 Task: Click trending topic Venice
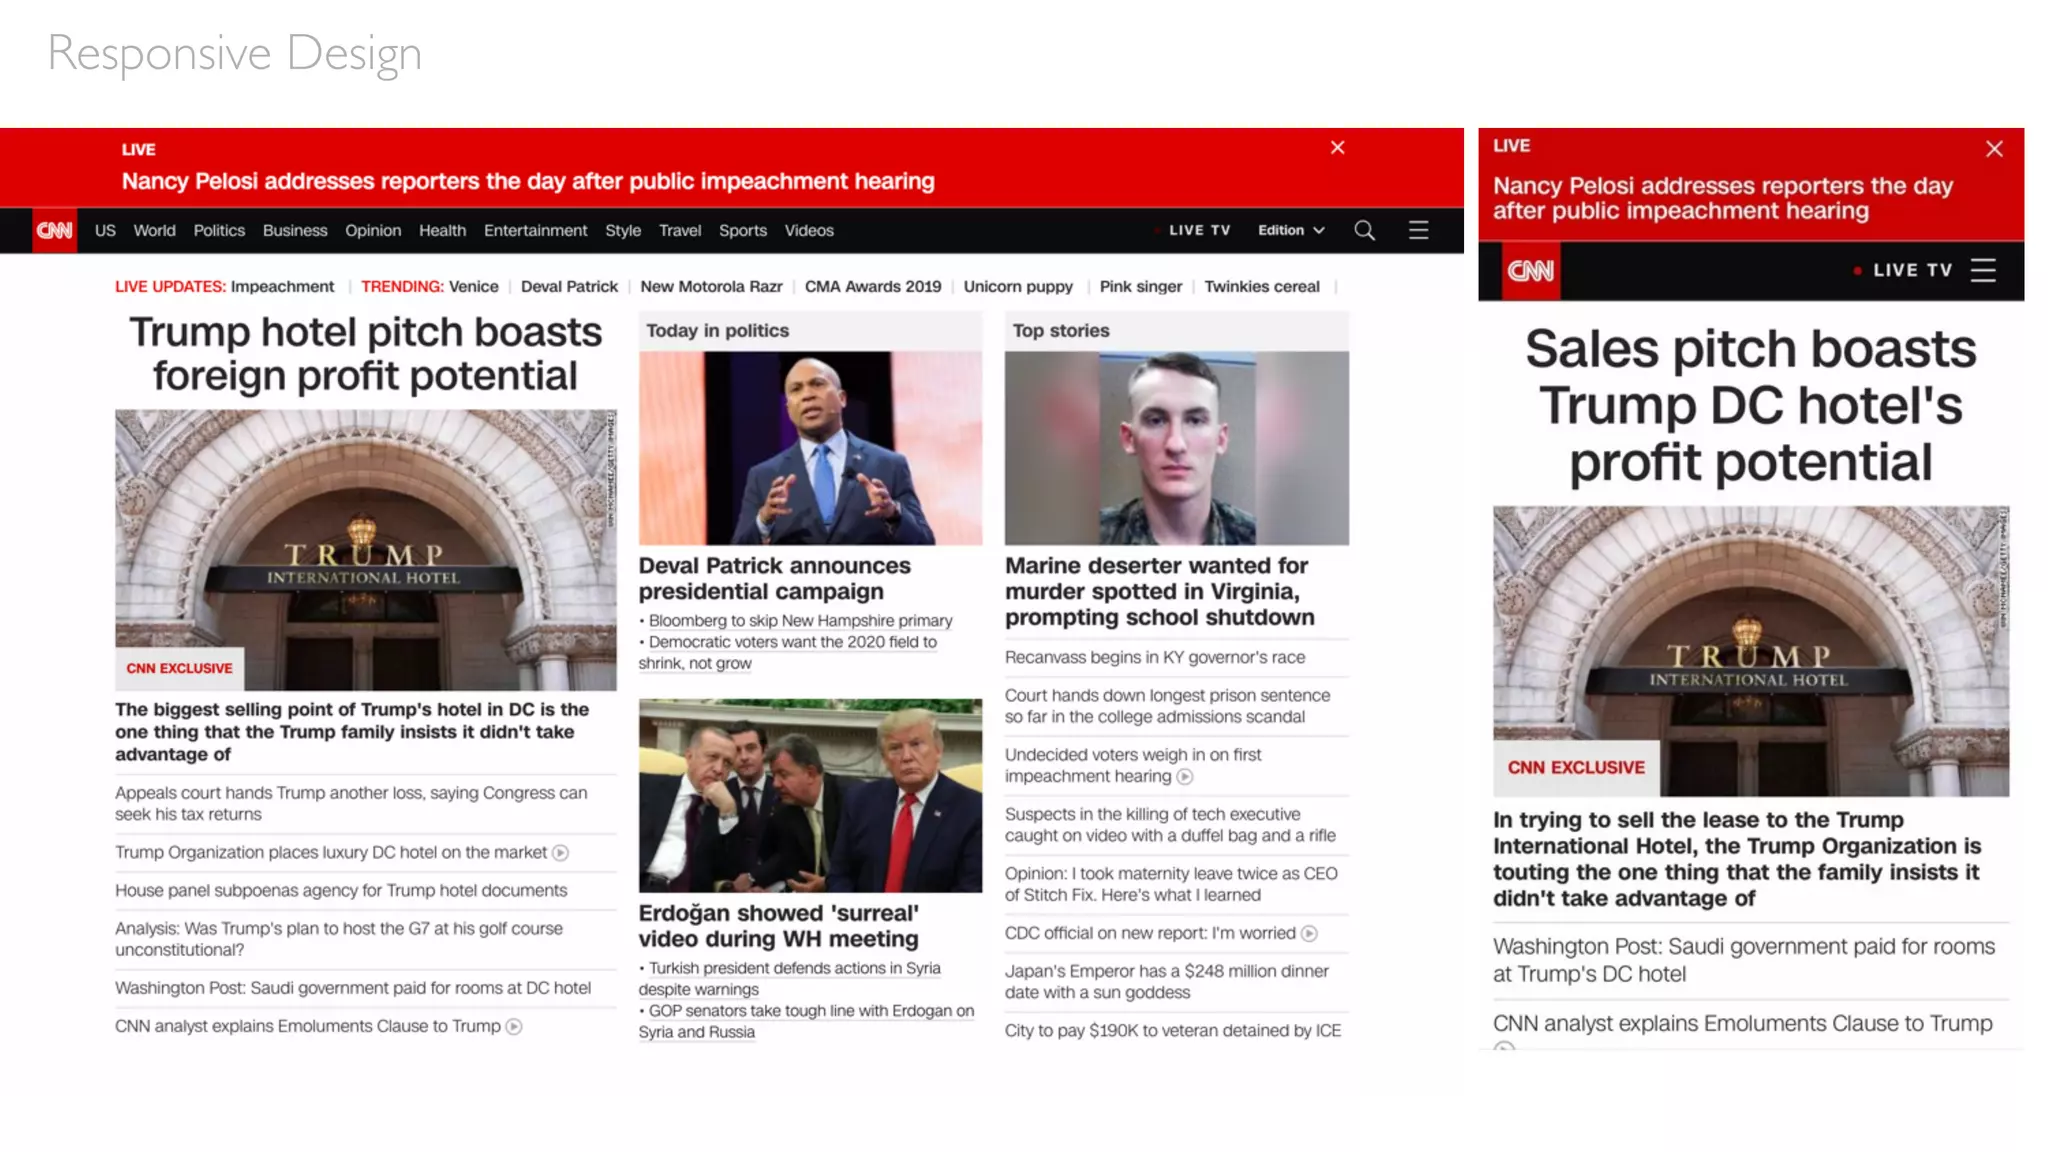473,287
